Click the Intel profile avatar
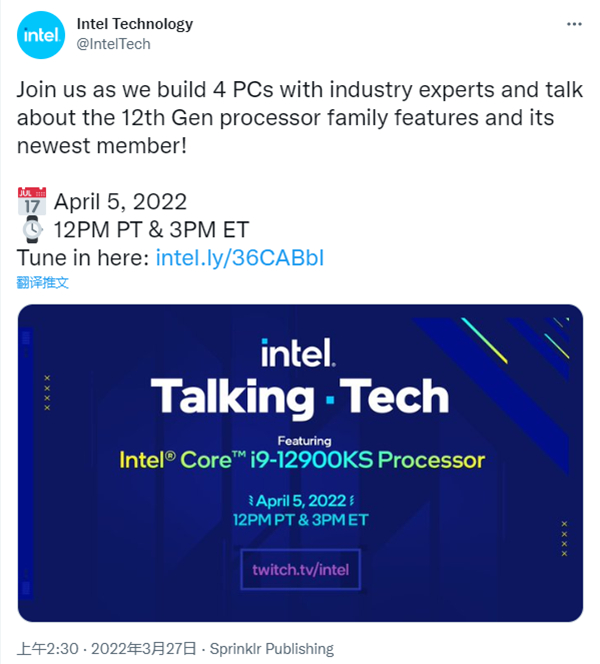This screenshot has width=600, height=664. (41, 37)
